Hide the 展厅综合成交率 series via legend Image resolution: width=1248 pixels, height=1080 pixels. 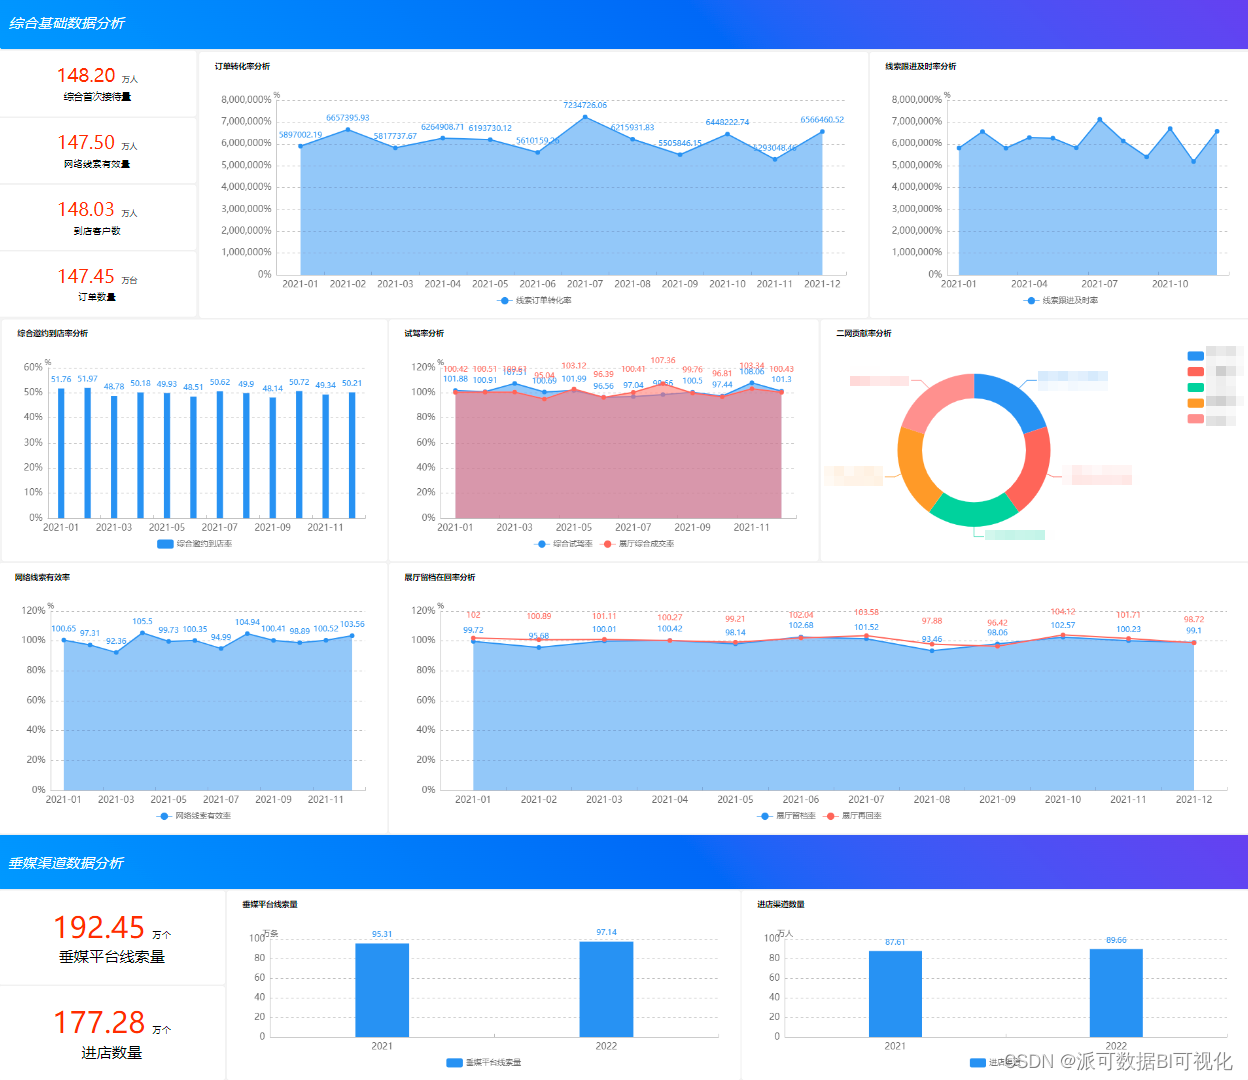(608, 544)
